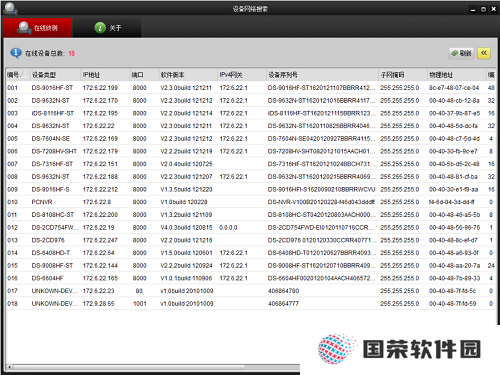500x375 pixels.
Task: Select device iDS-8116HF-ST in row 003
Action: [x=53, y=113]
